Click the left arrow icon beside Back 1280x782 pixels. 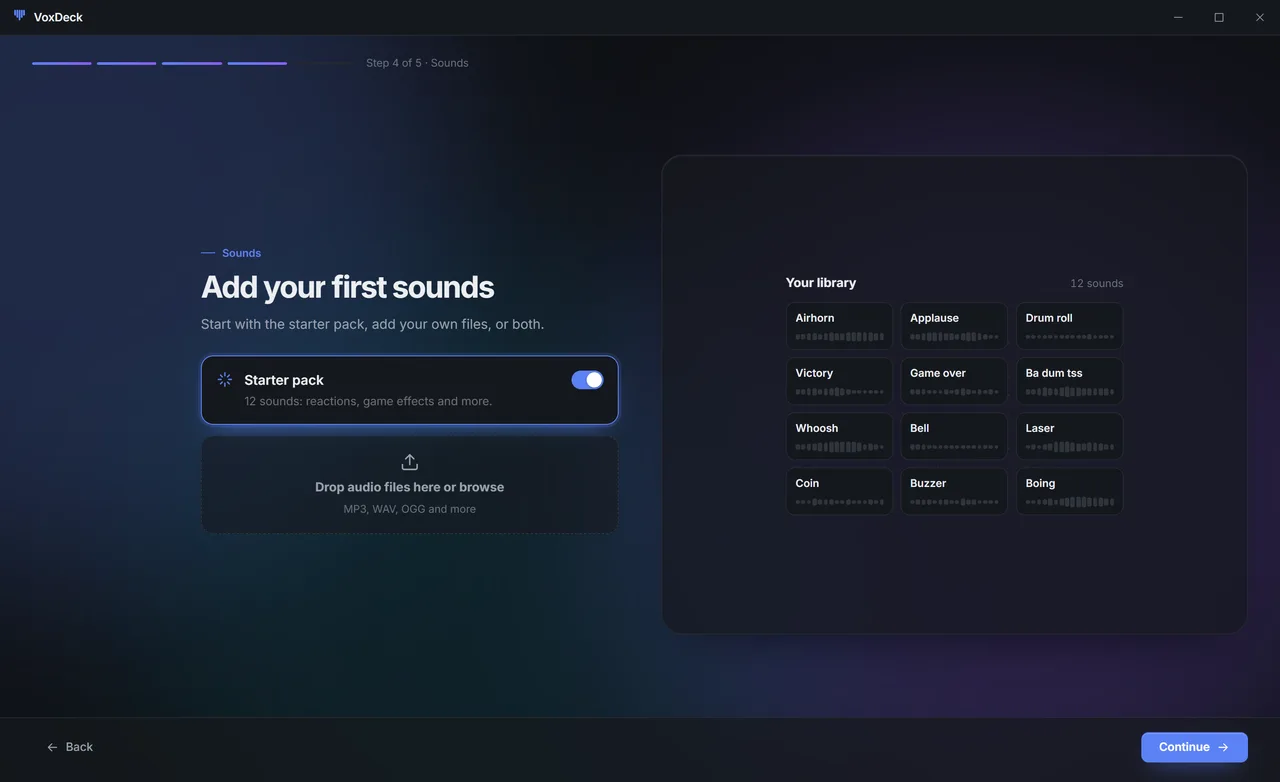click(x=52, y=747)
